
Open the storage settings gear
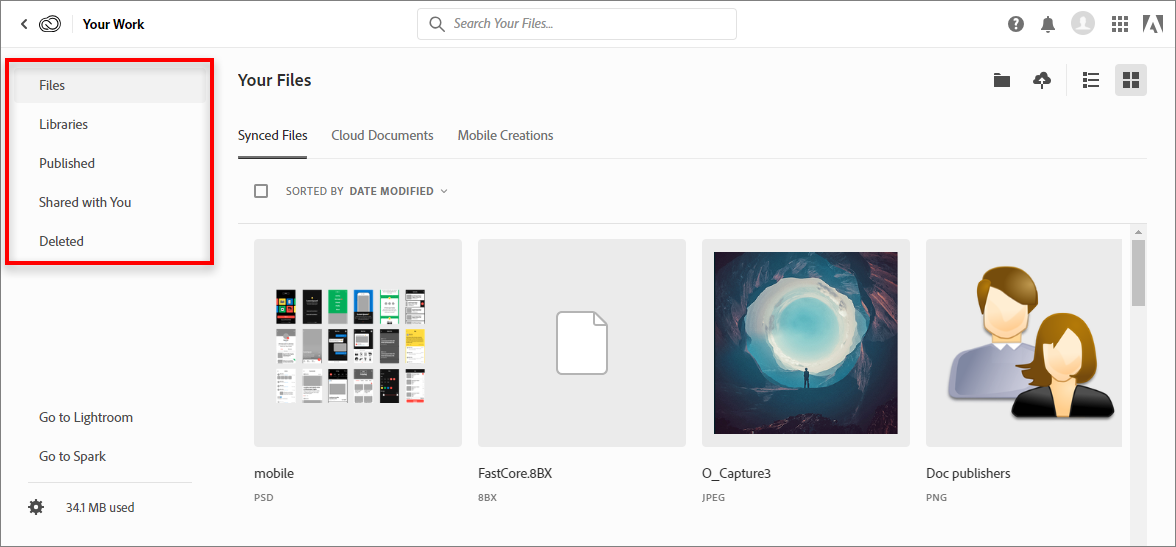coord(36,507)
